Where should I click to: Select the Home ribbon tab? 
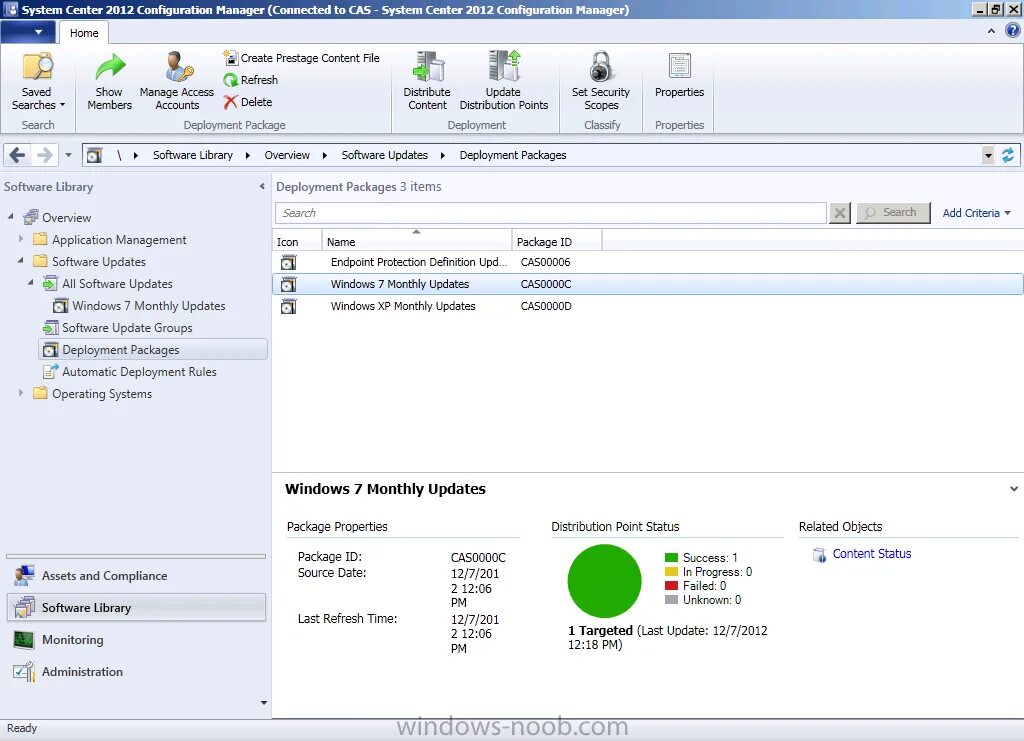tap(84, 33)
